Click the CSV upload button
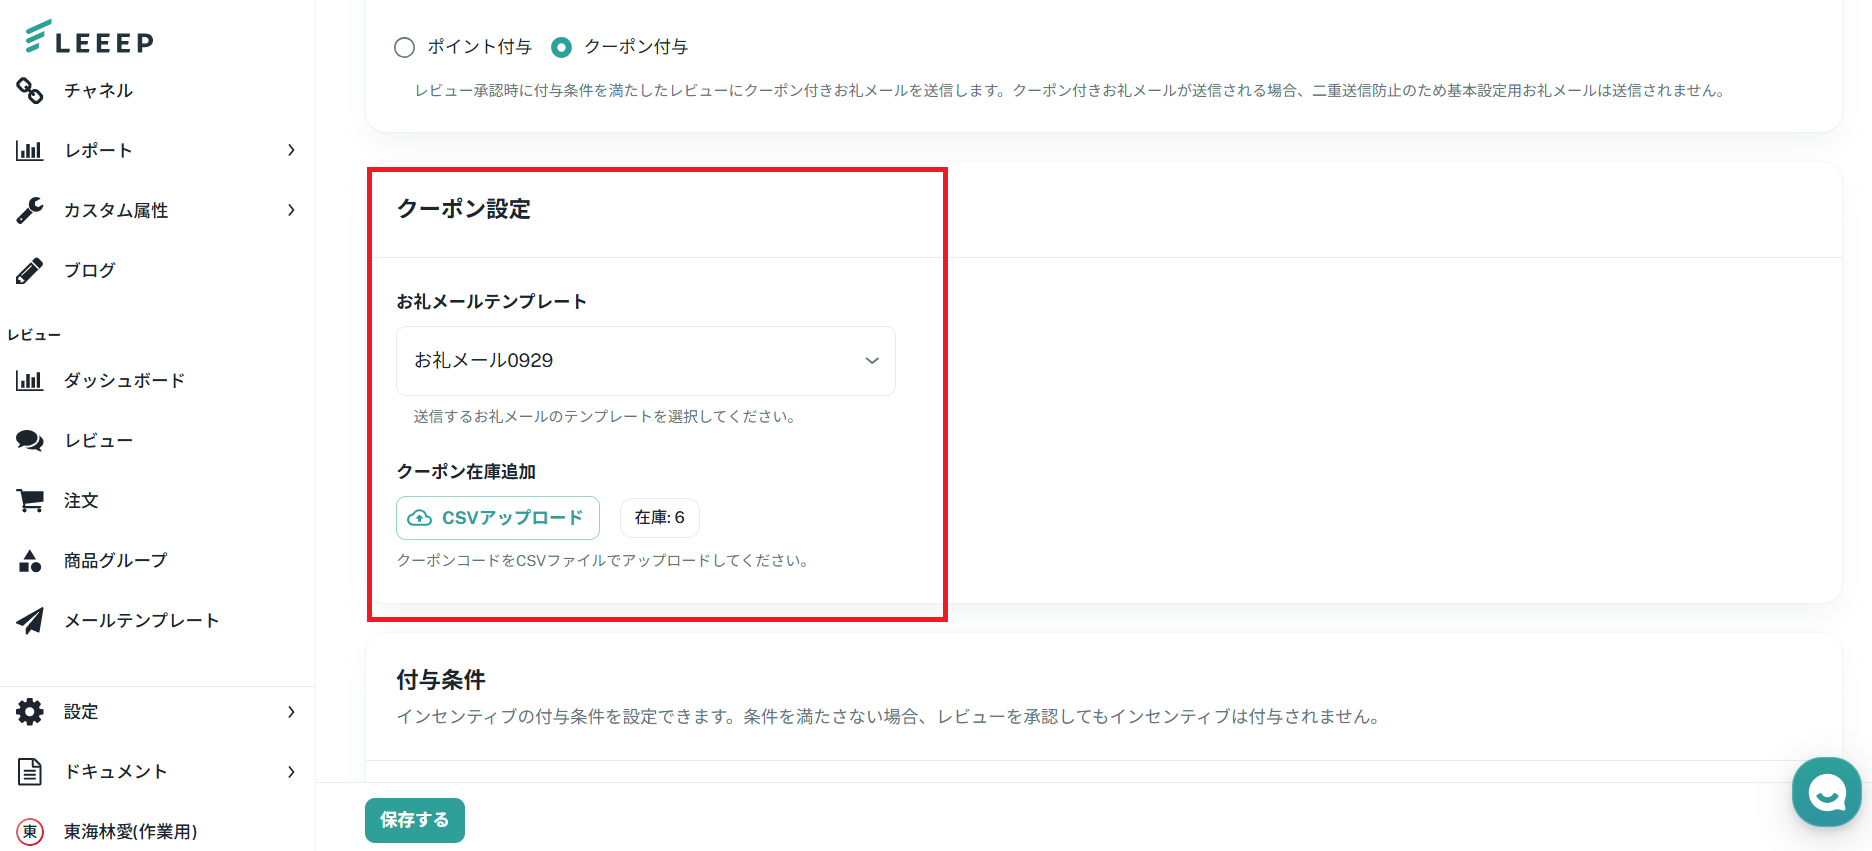 pyautogui.click(x=498, y=518)
